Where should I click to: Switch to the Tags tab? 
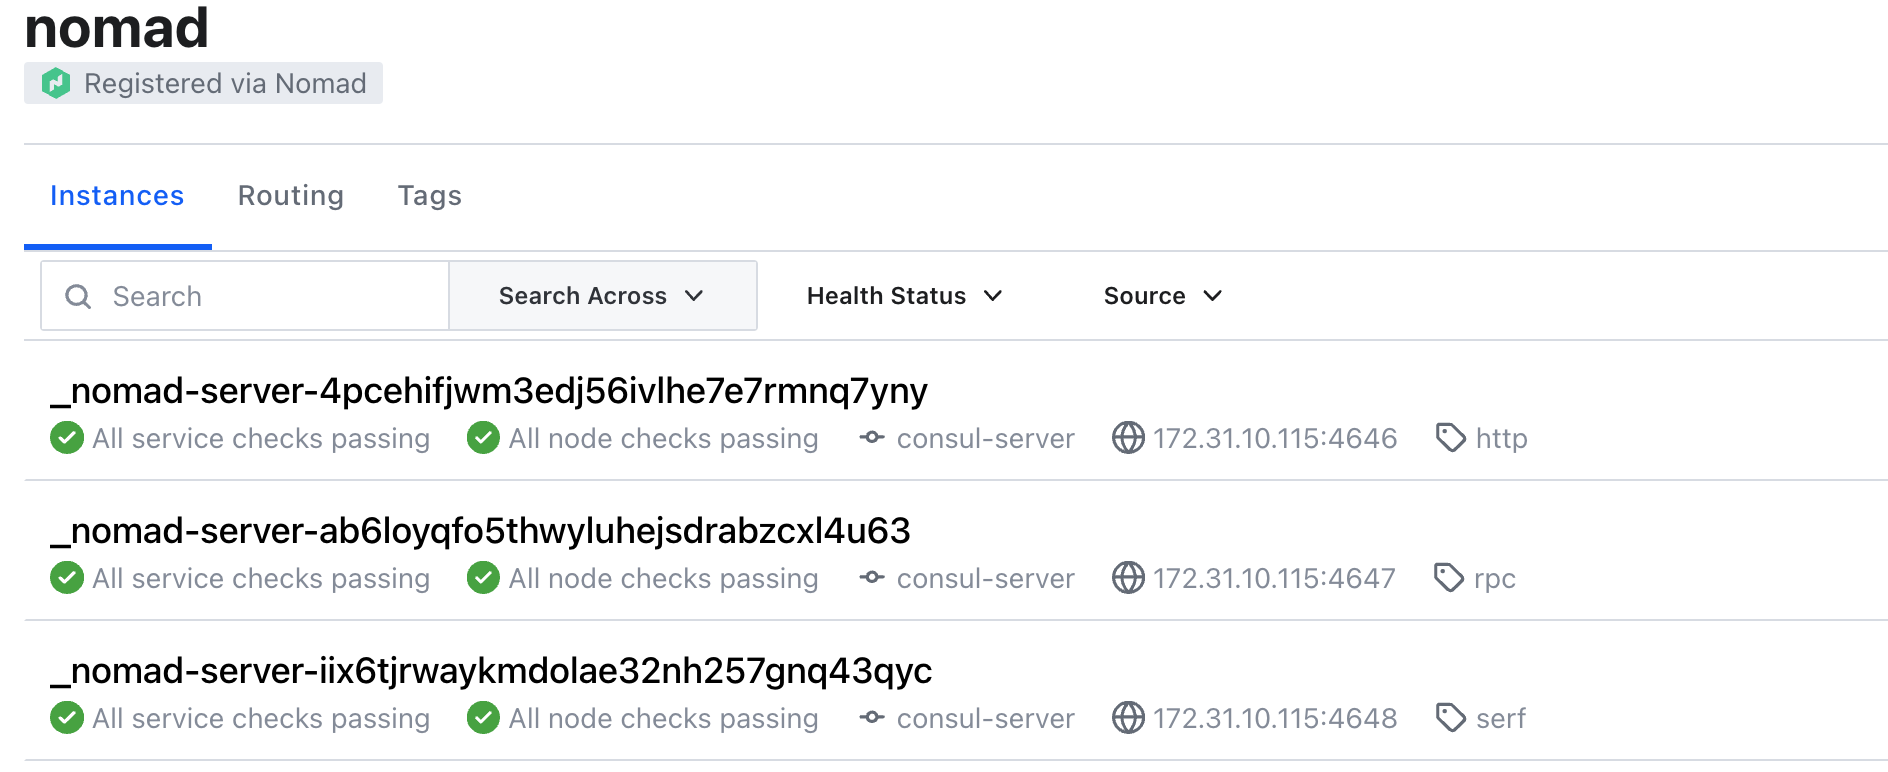tap(430, 196)
